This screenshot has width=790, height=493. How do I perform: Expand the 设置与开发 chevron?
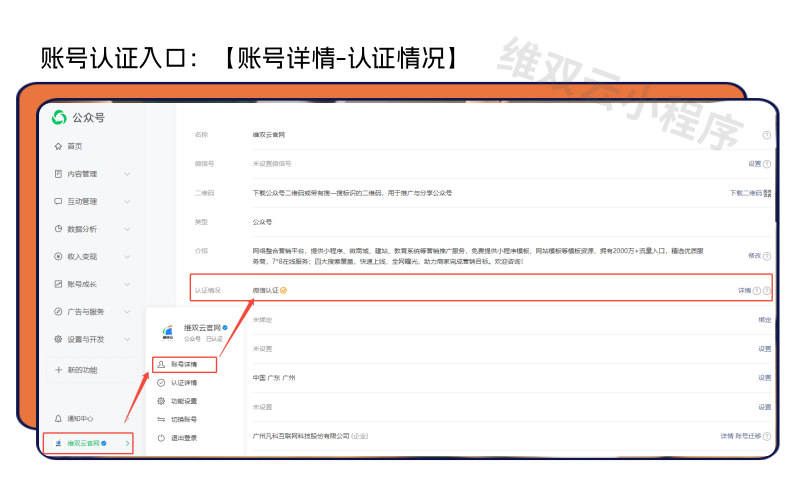127,339
